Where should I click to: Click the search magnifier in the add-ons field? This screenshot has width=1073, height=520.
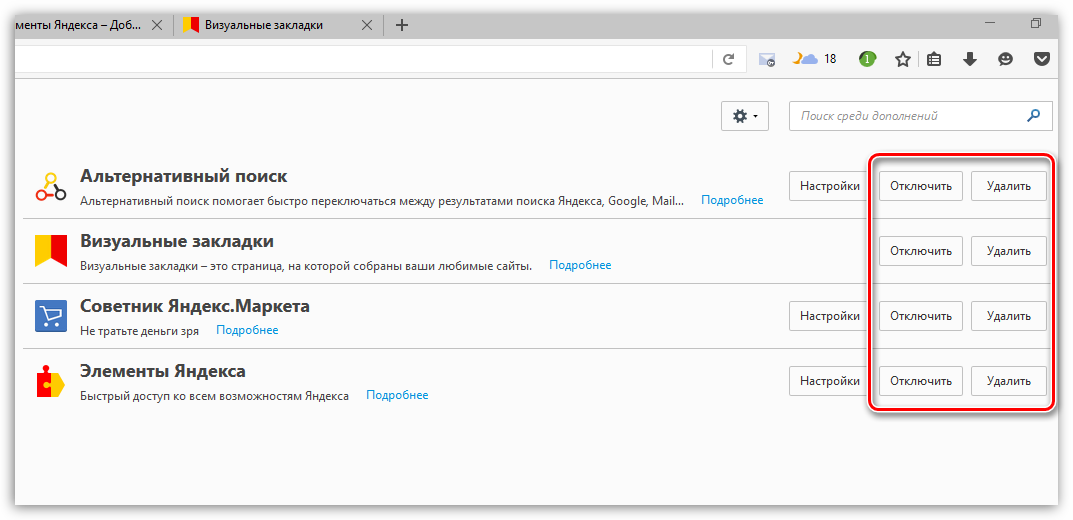pyautogui.click(x=1034, y=116)
